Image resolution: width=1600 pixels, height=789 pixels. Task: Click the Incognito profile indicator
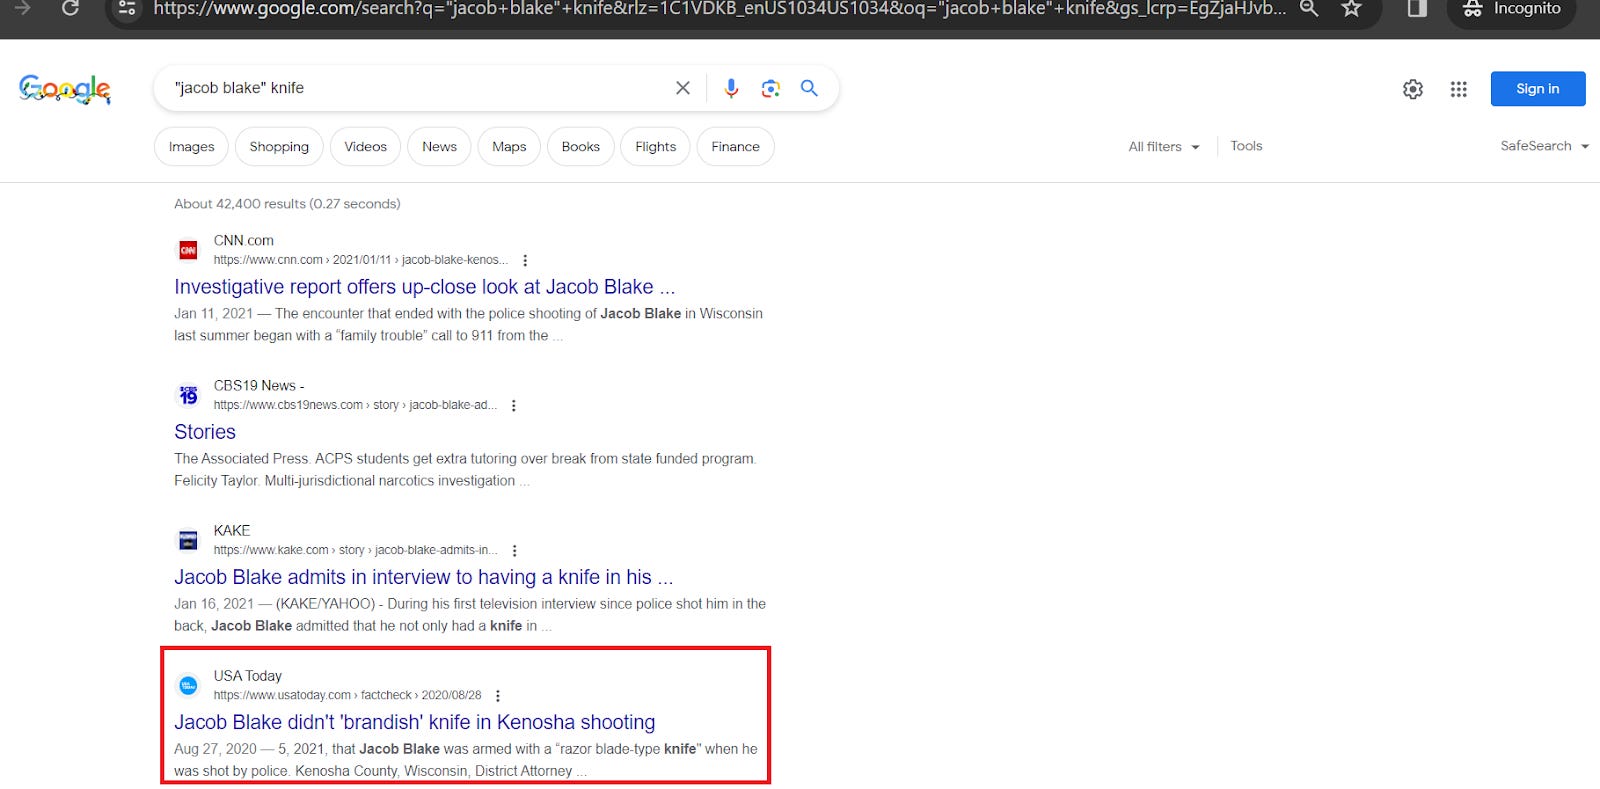pos(1511,8)
